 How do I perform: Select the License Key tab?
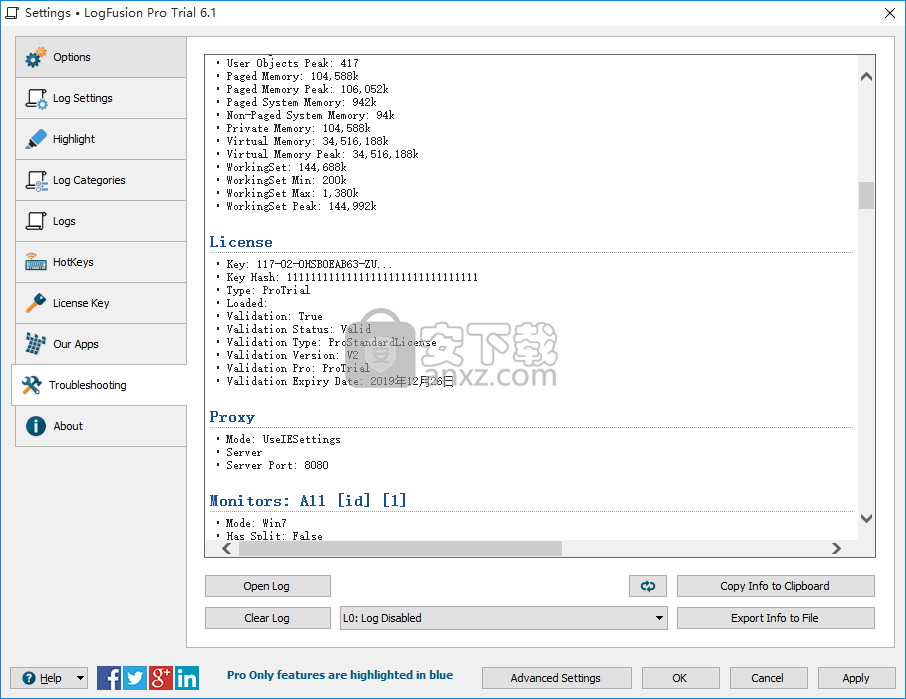coord(101,303)
